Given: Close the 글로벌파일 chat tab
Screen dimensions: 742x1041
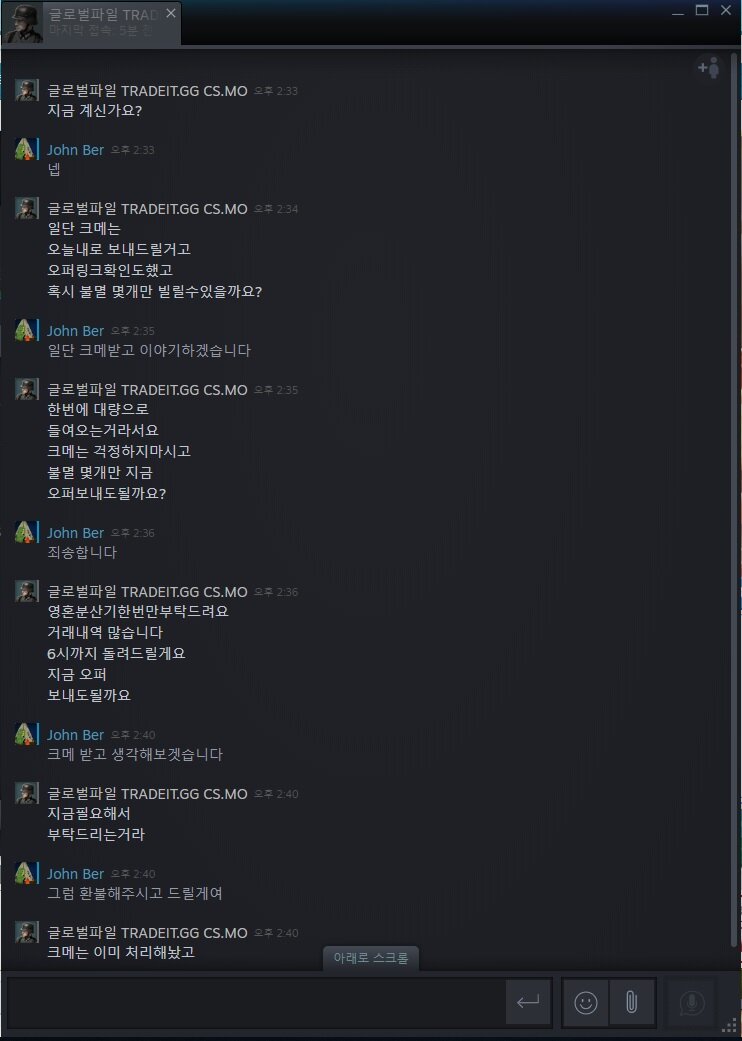Looking at the screenshot, I should 171,13.
